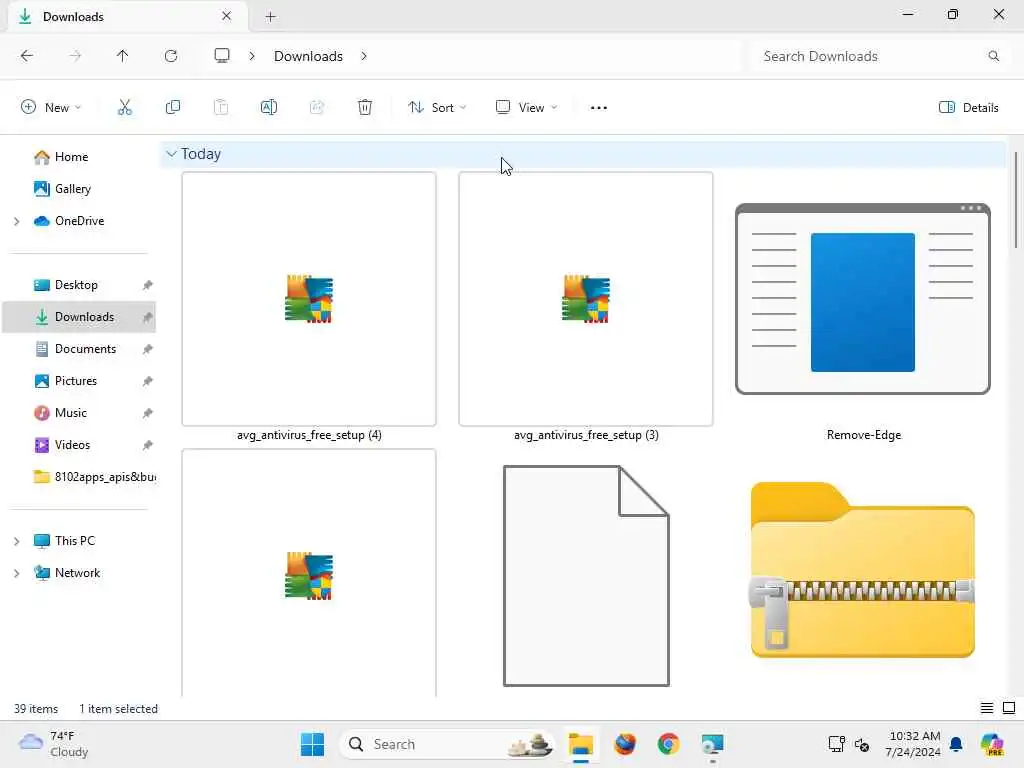
Task: Open the Sort dropdown menu
Action: (437, 108)
